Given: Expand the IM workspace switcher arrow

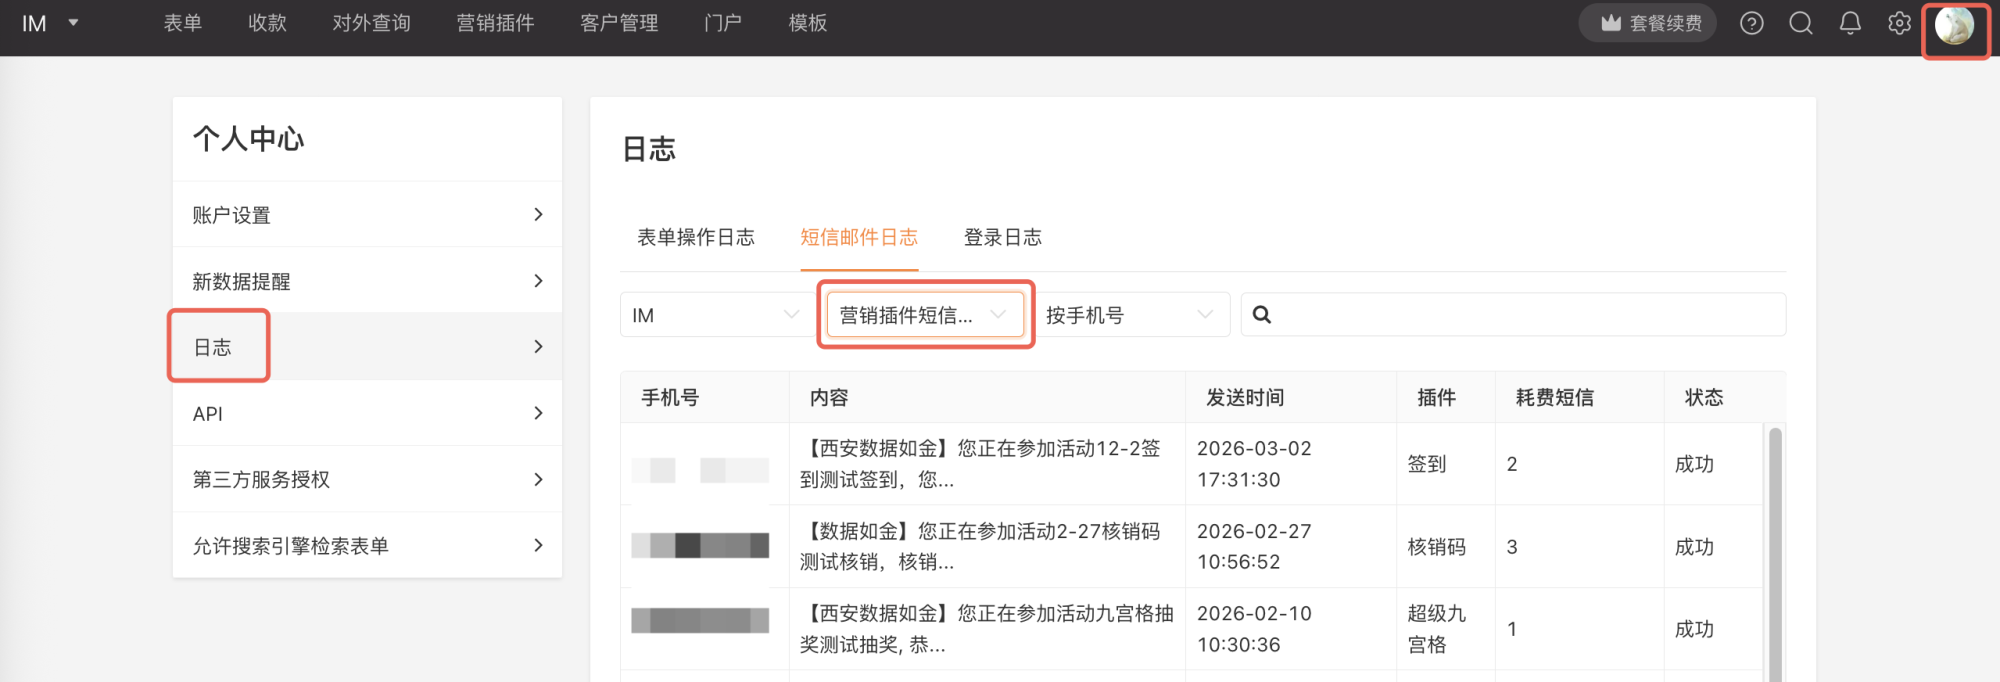Looking at the screenshot, I should pyautogui.click(x=73, y=22).
